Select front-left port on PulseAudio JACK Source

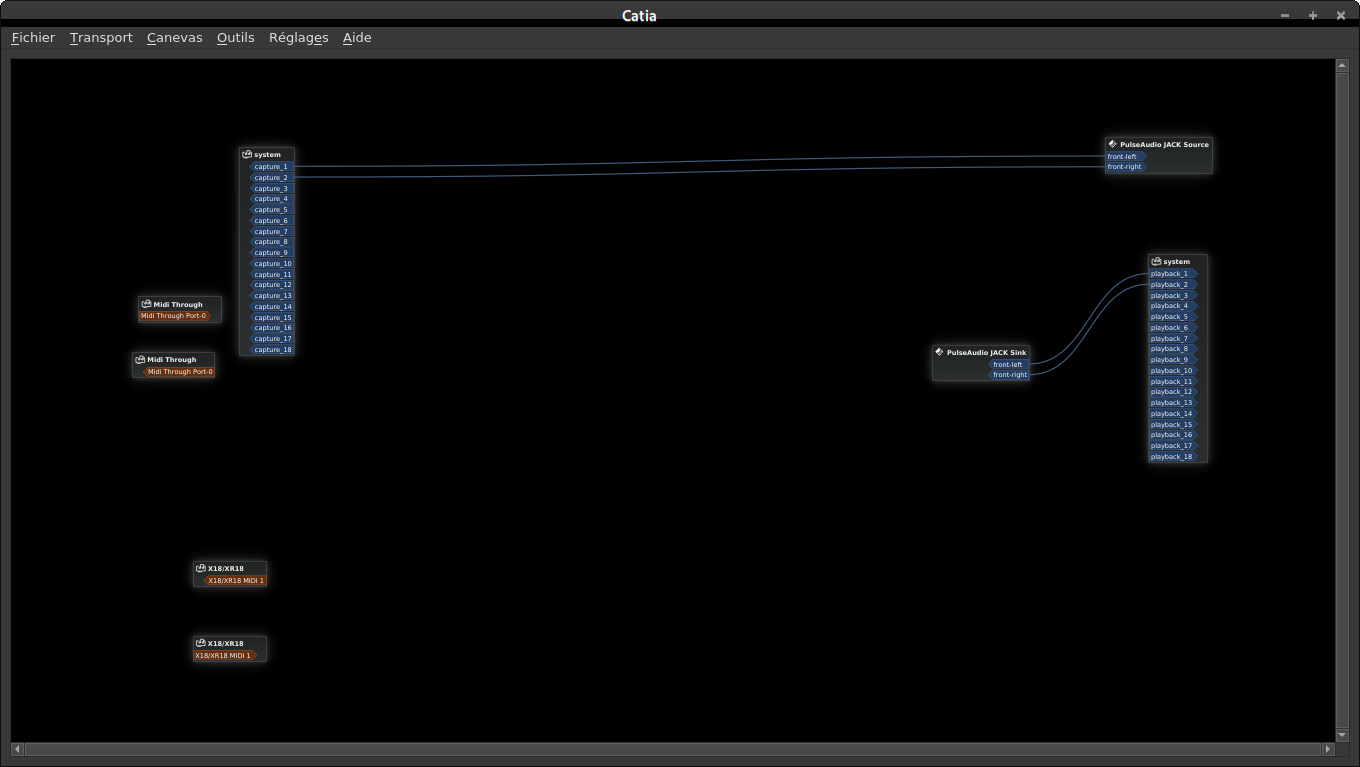1126,157
